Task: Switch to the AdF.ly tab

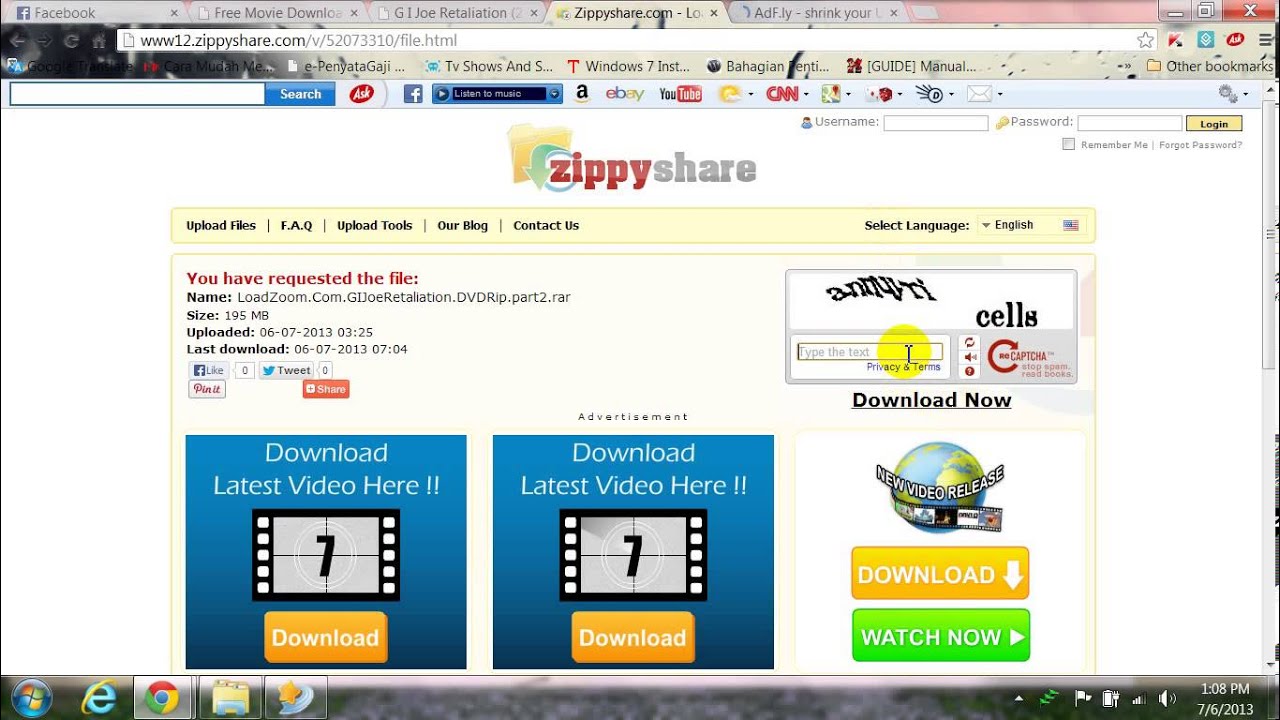Action: coord(816,13)
